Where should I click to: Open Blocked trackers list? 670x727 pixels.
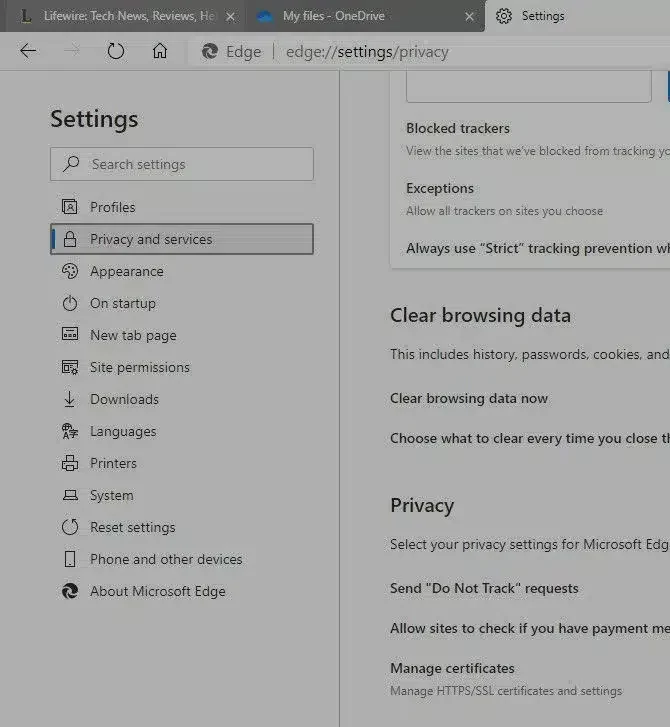click(x=458, y=128)
